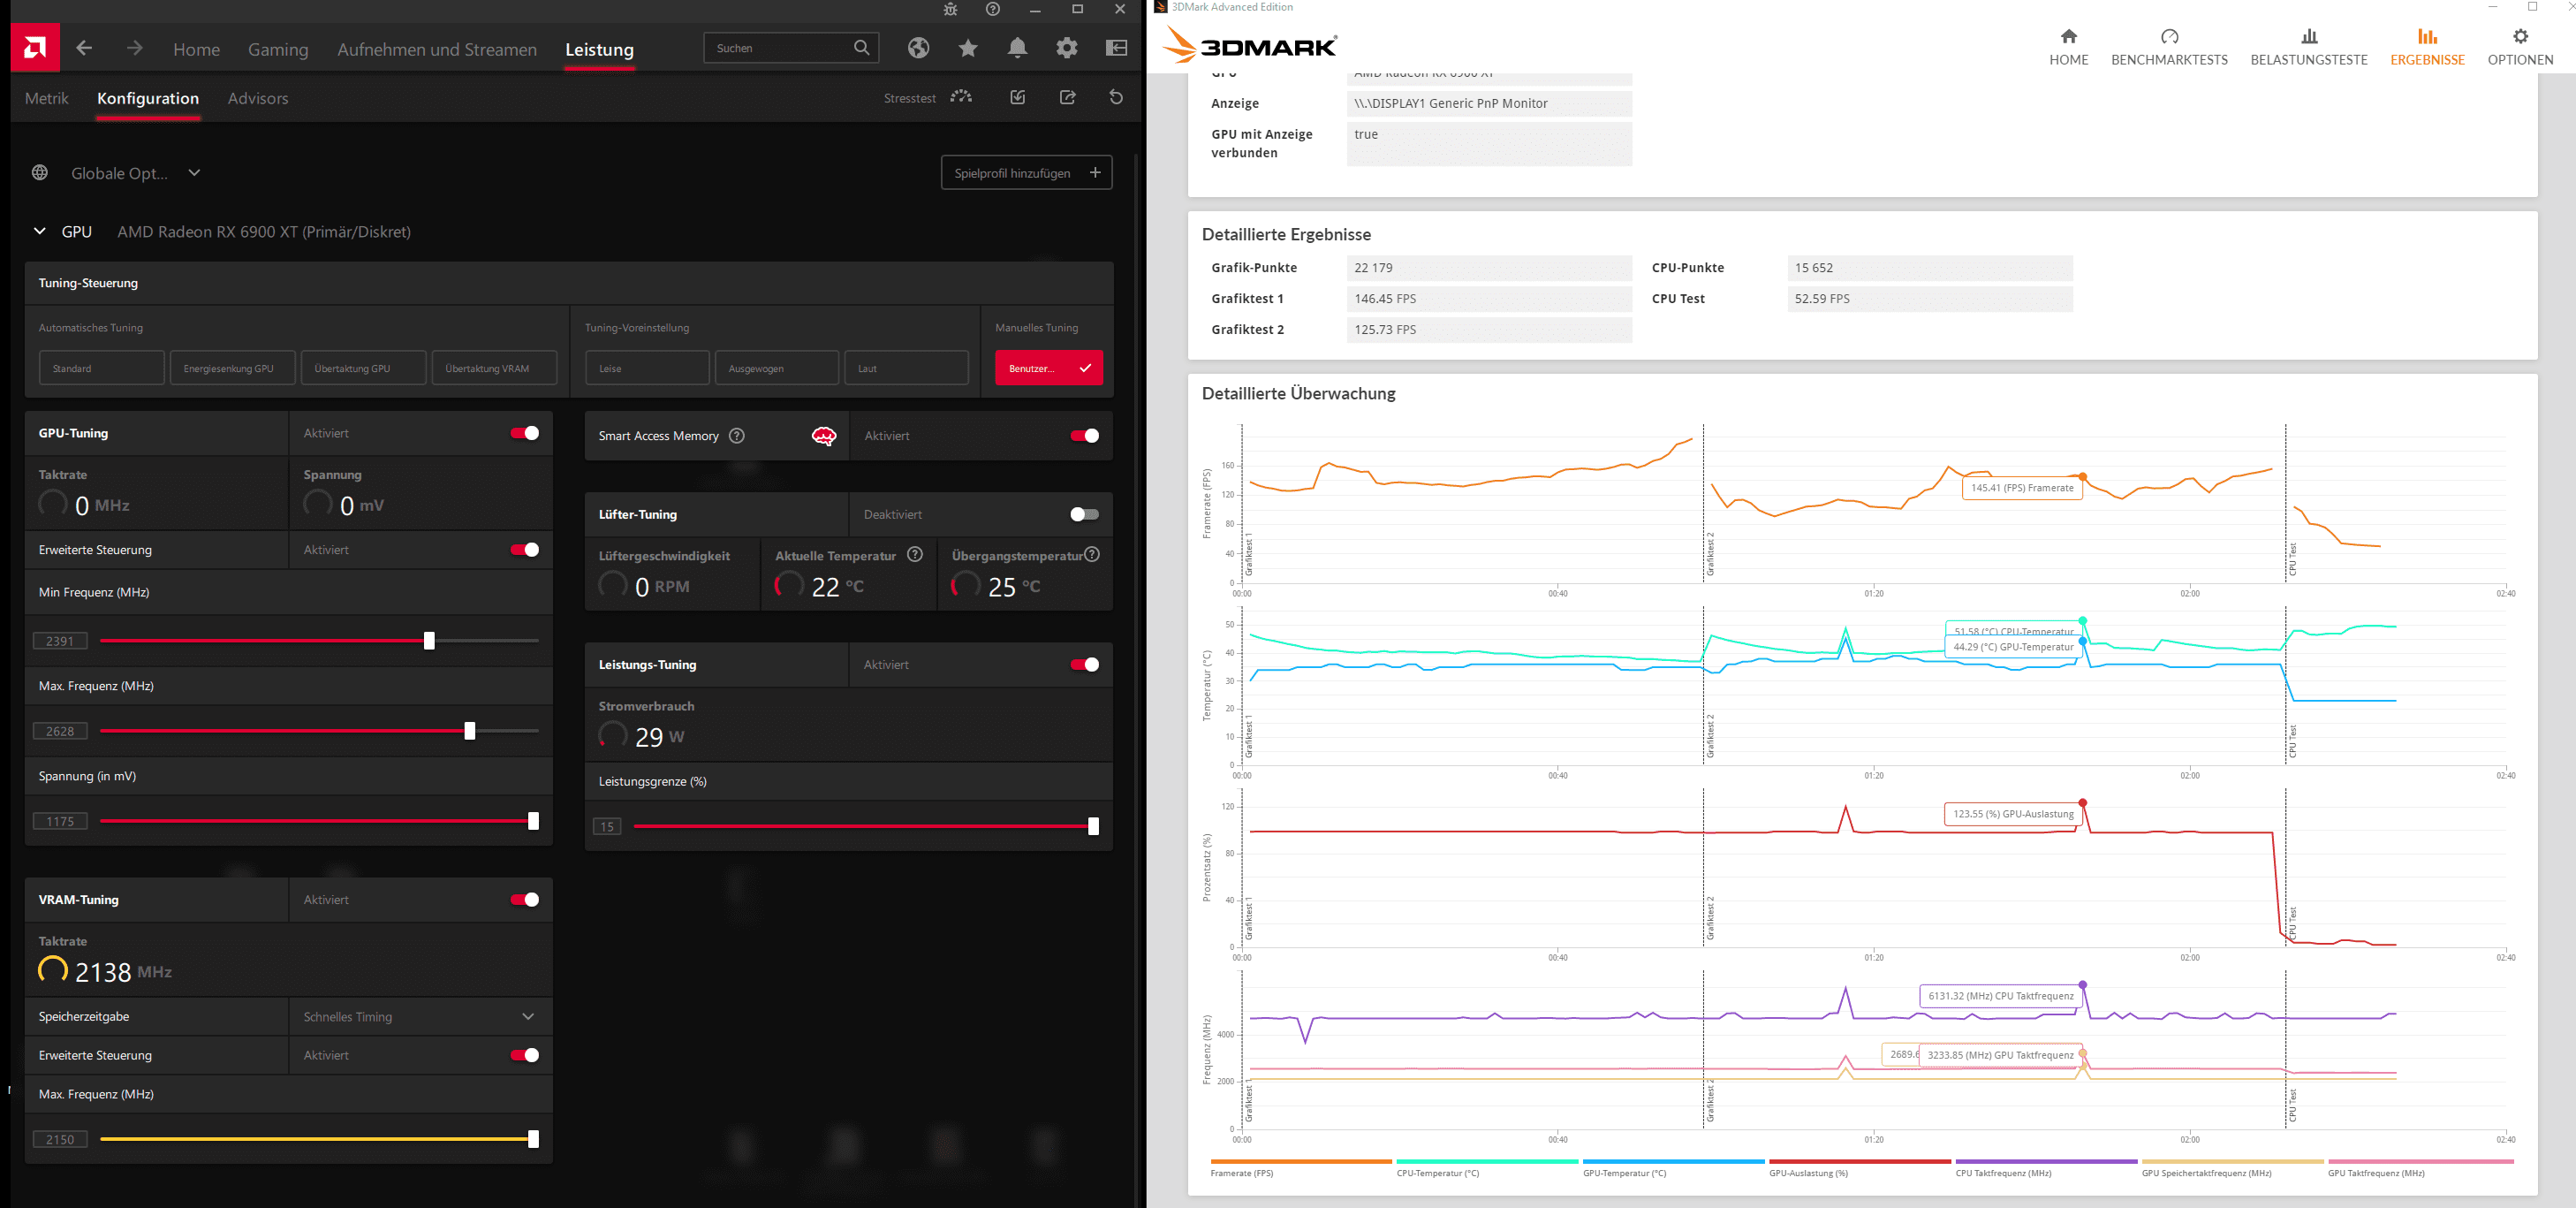
Task: Select Übertaktung VRAM preset
Action: coord(495,368)
